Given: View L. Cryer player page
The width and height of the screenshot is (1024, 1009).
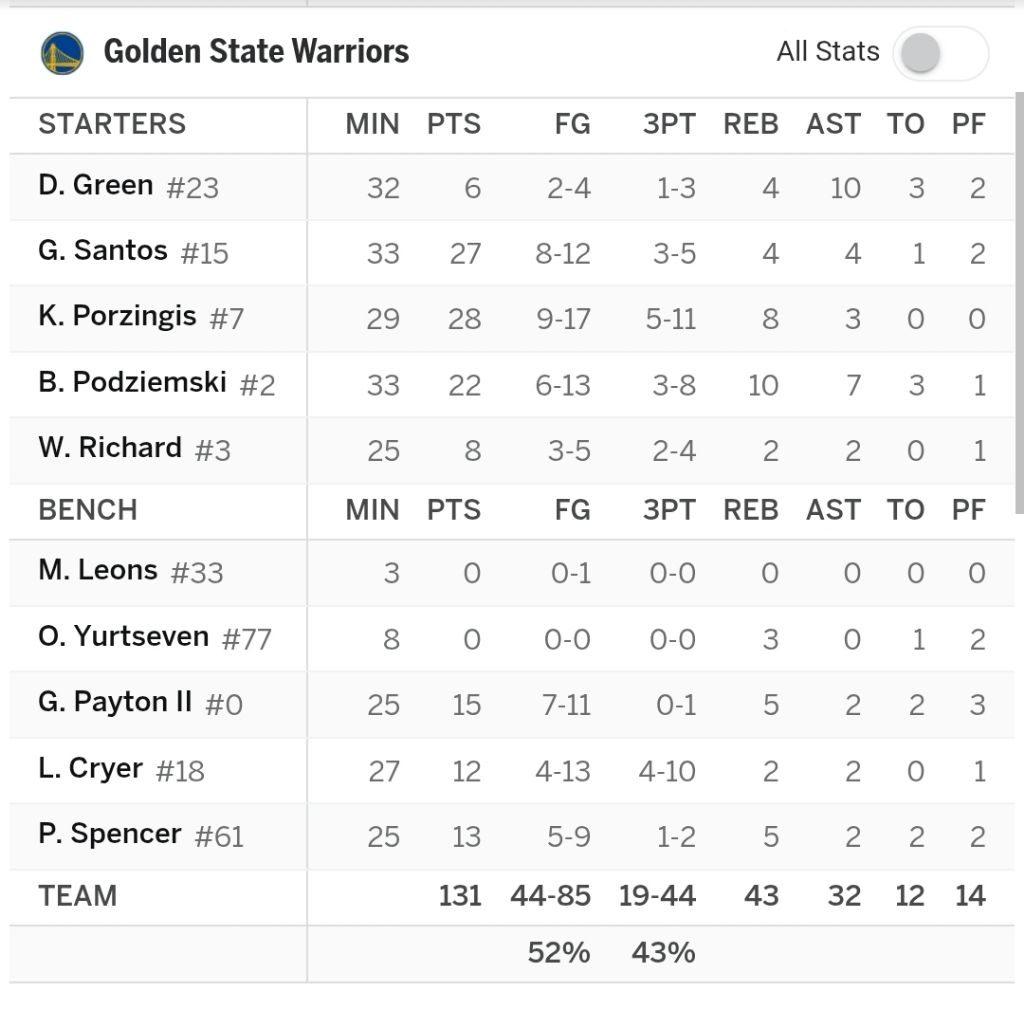Looking at the screenshot, I should pos(90,768).
